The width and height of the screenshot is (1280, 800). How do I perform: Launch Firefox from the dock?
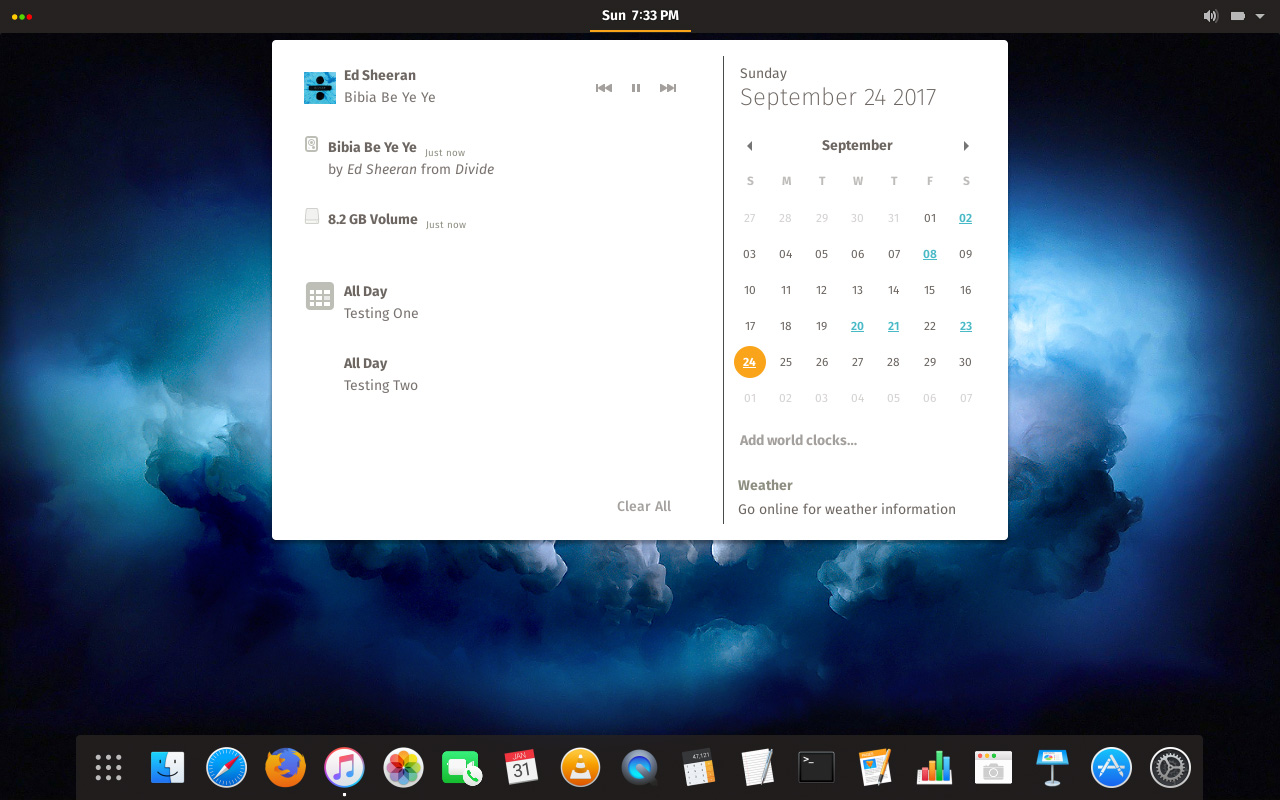point(285,768)
